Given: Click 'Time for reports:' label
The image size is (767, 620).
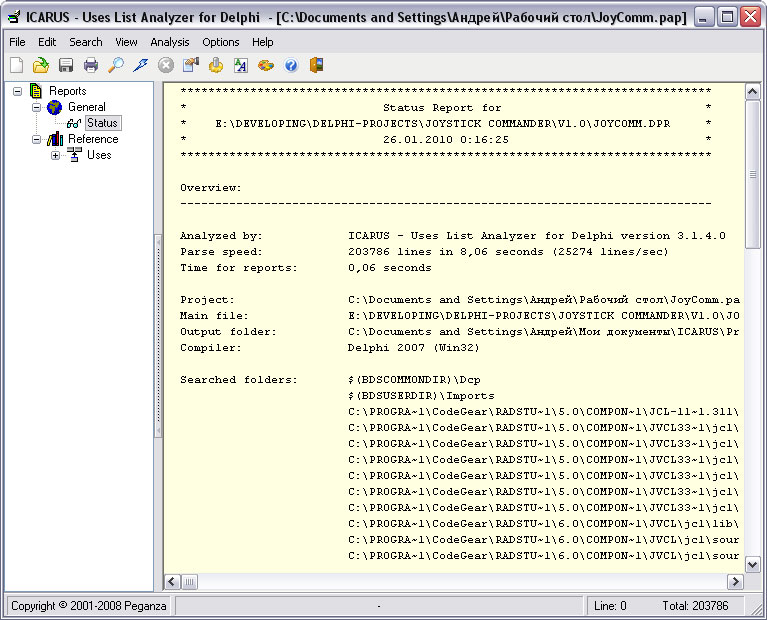Looking at the screenshot, I should 239,268.
